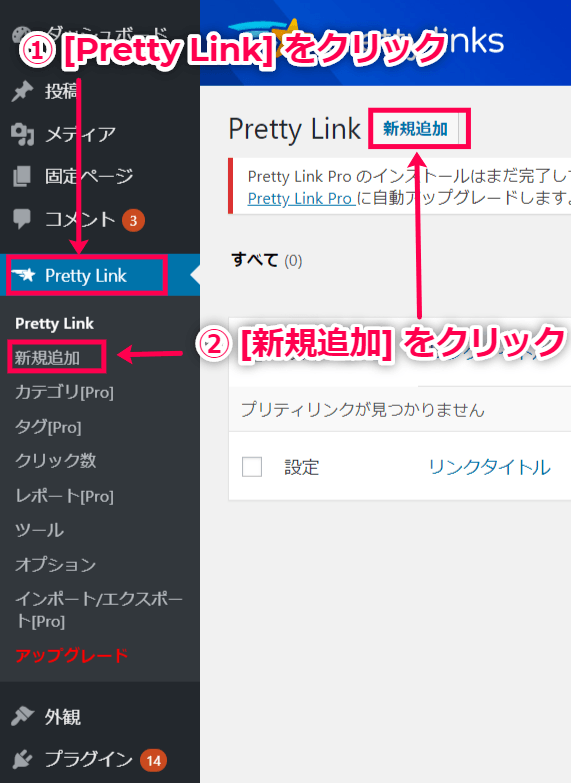Click the メディア media icon
Image resolution: width=571 pixels, height=783 pixels.
pyautogui.click(x=22, y=134)
